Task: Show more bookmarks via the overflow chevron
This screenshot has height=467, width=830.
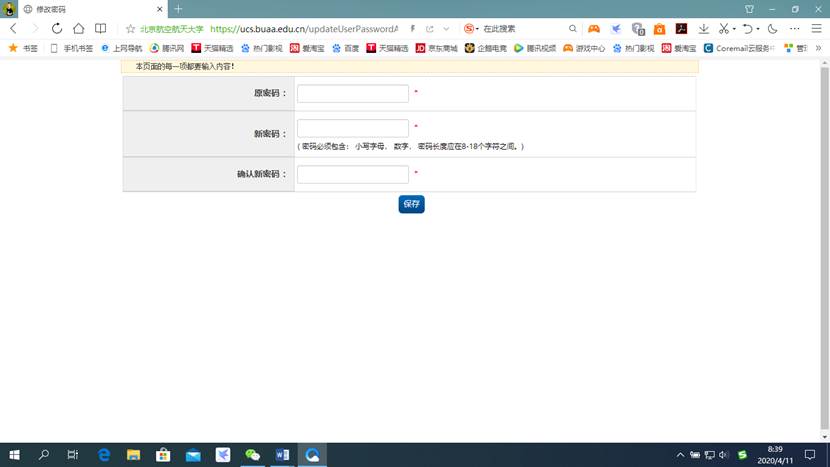Action: point(818,48)
